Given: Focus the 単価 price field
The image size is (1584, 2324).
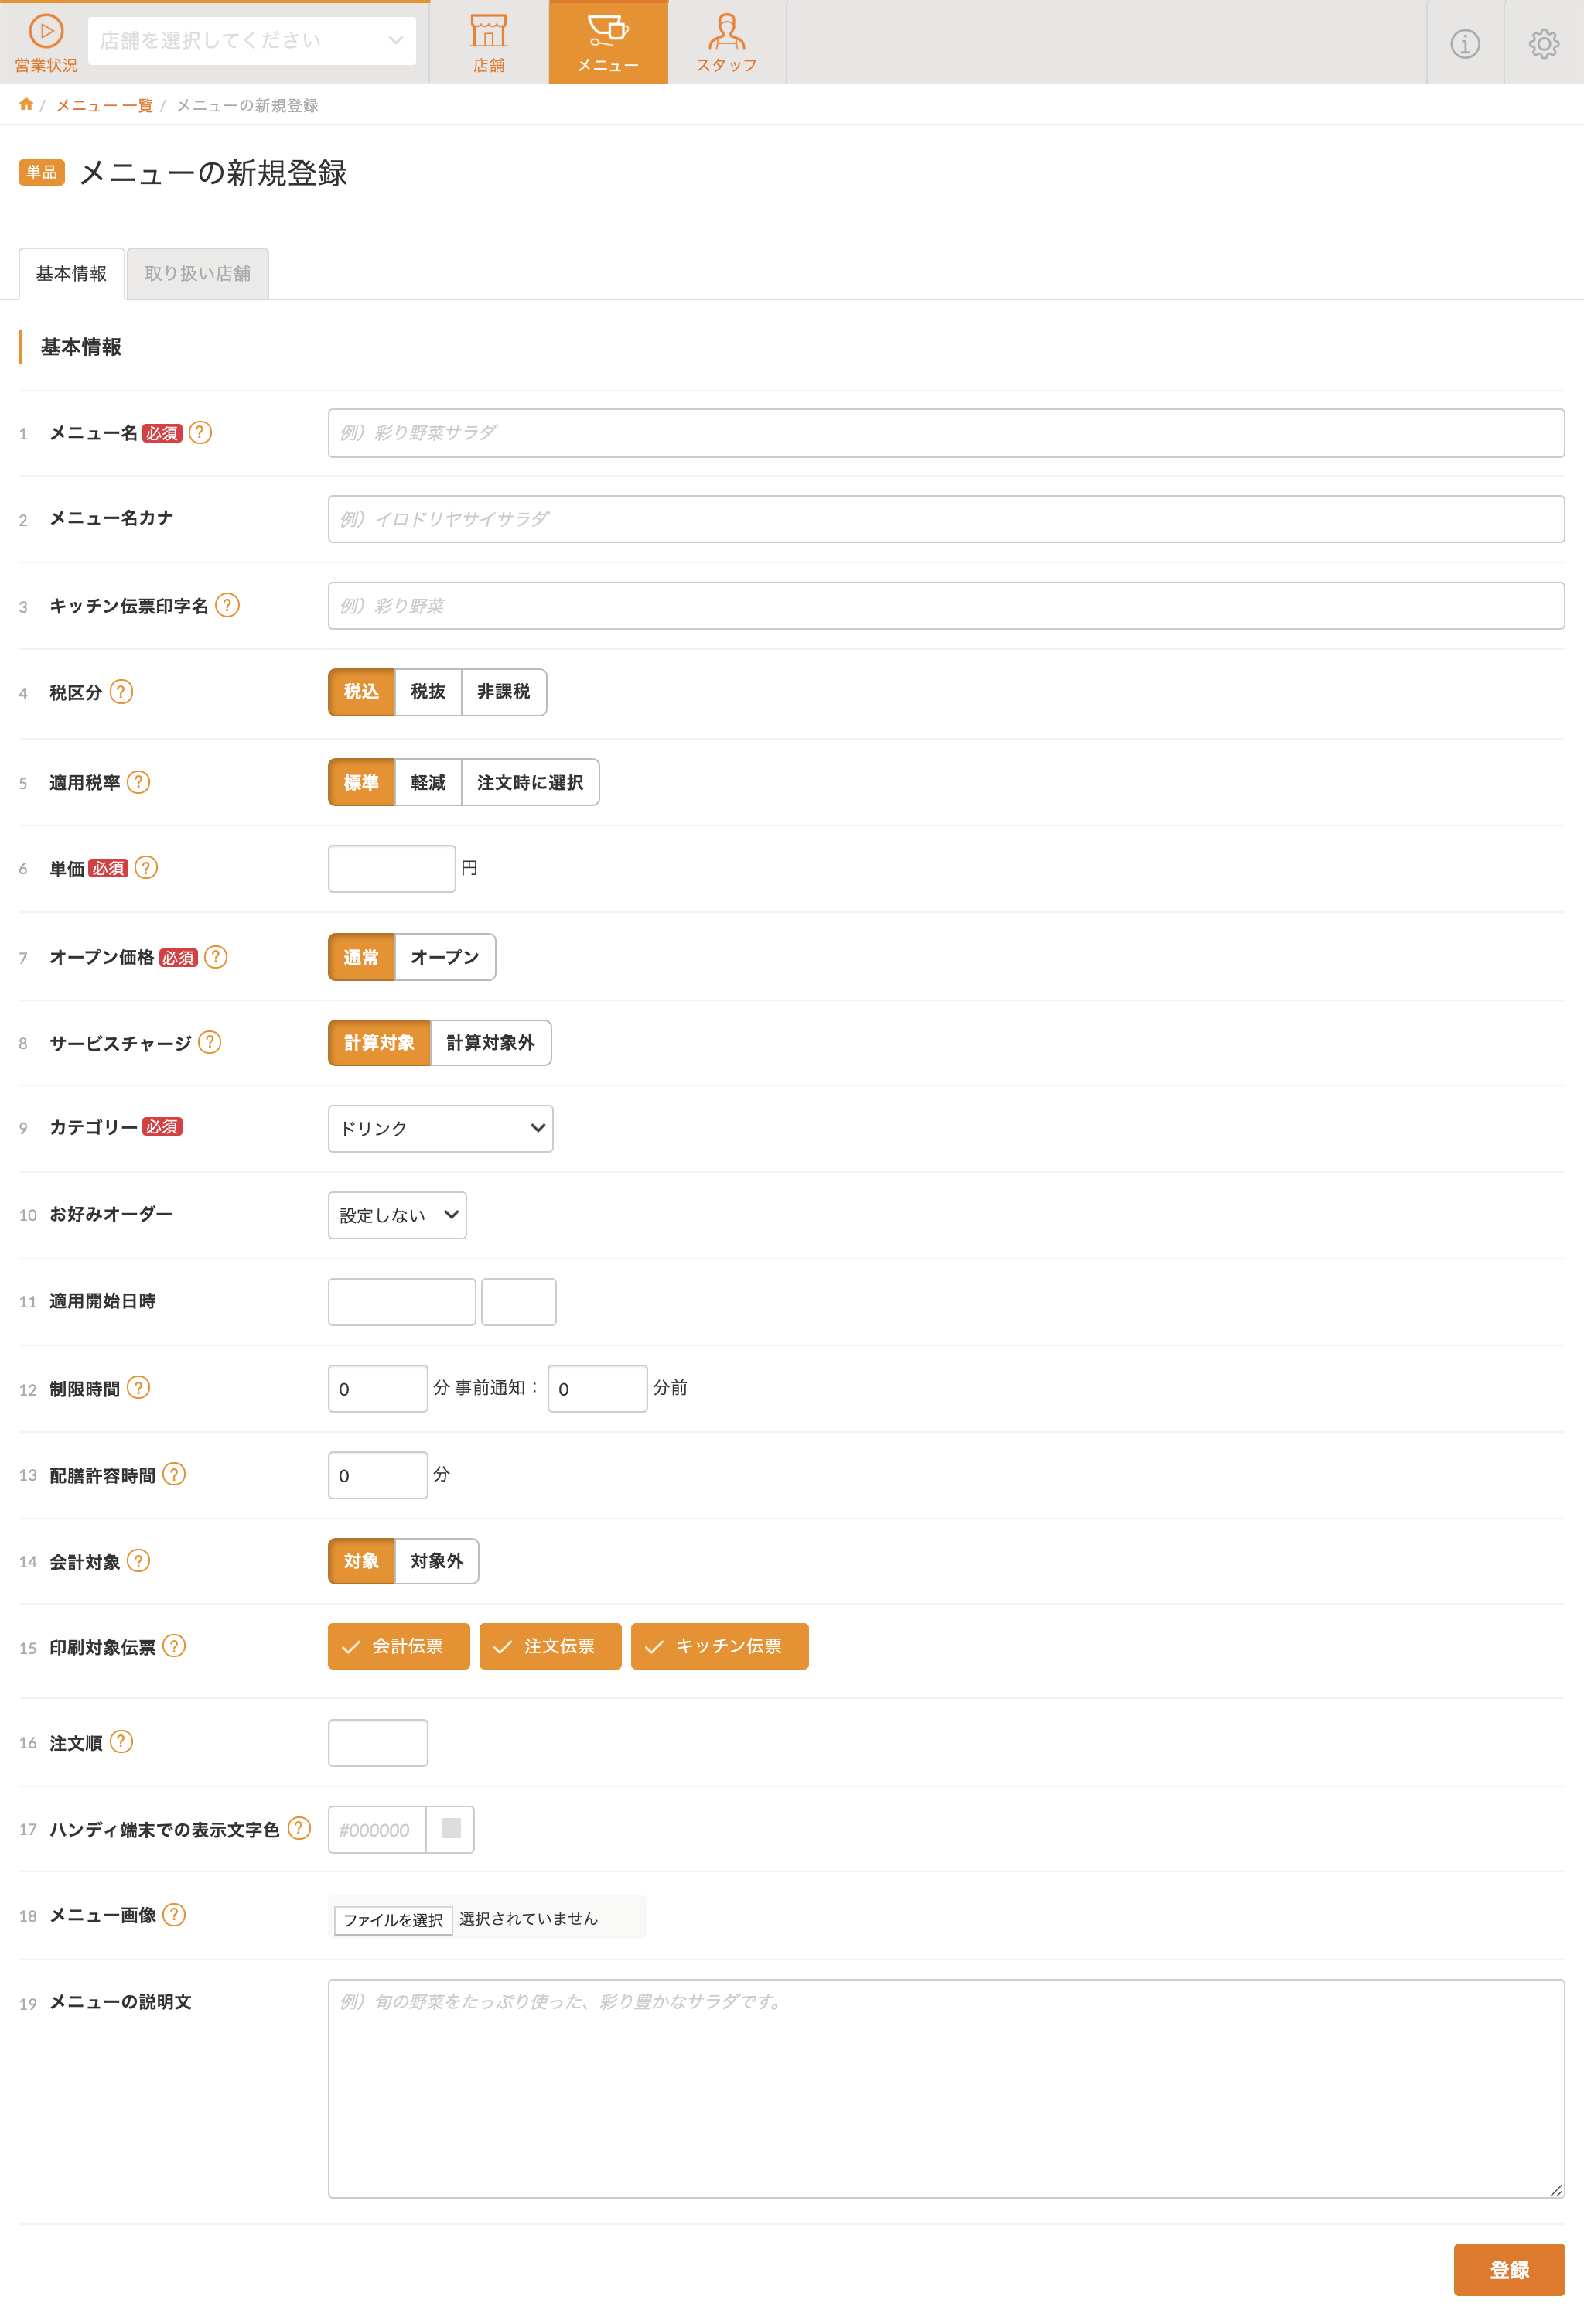Looking at the screenshot, I should 392,868.
